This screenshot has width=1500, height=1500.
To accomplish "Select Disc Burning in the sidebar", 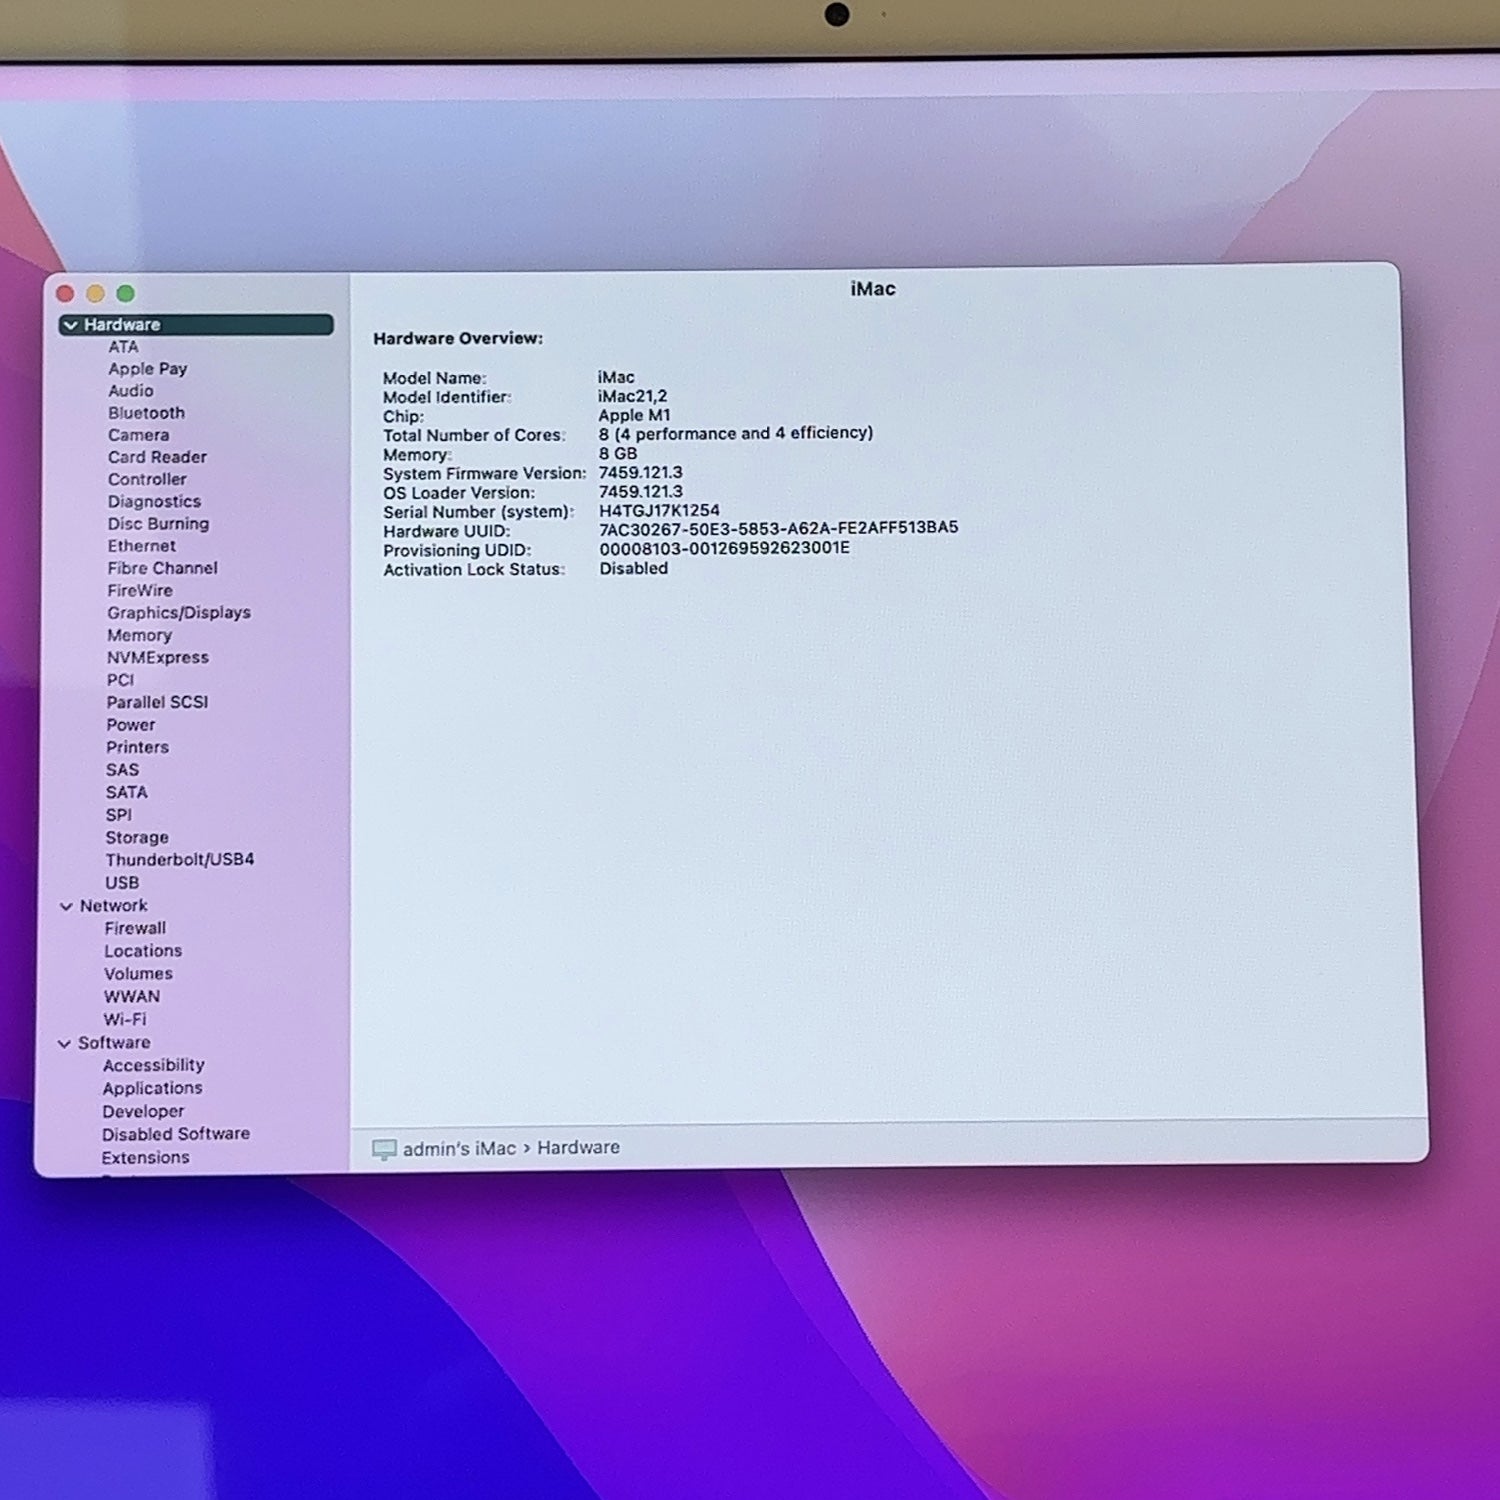I will point(158,524).
